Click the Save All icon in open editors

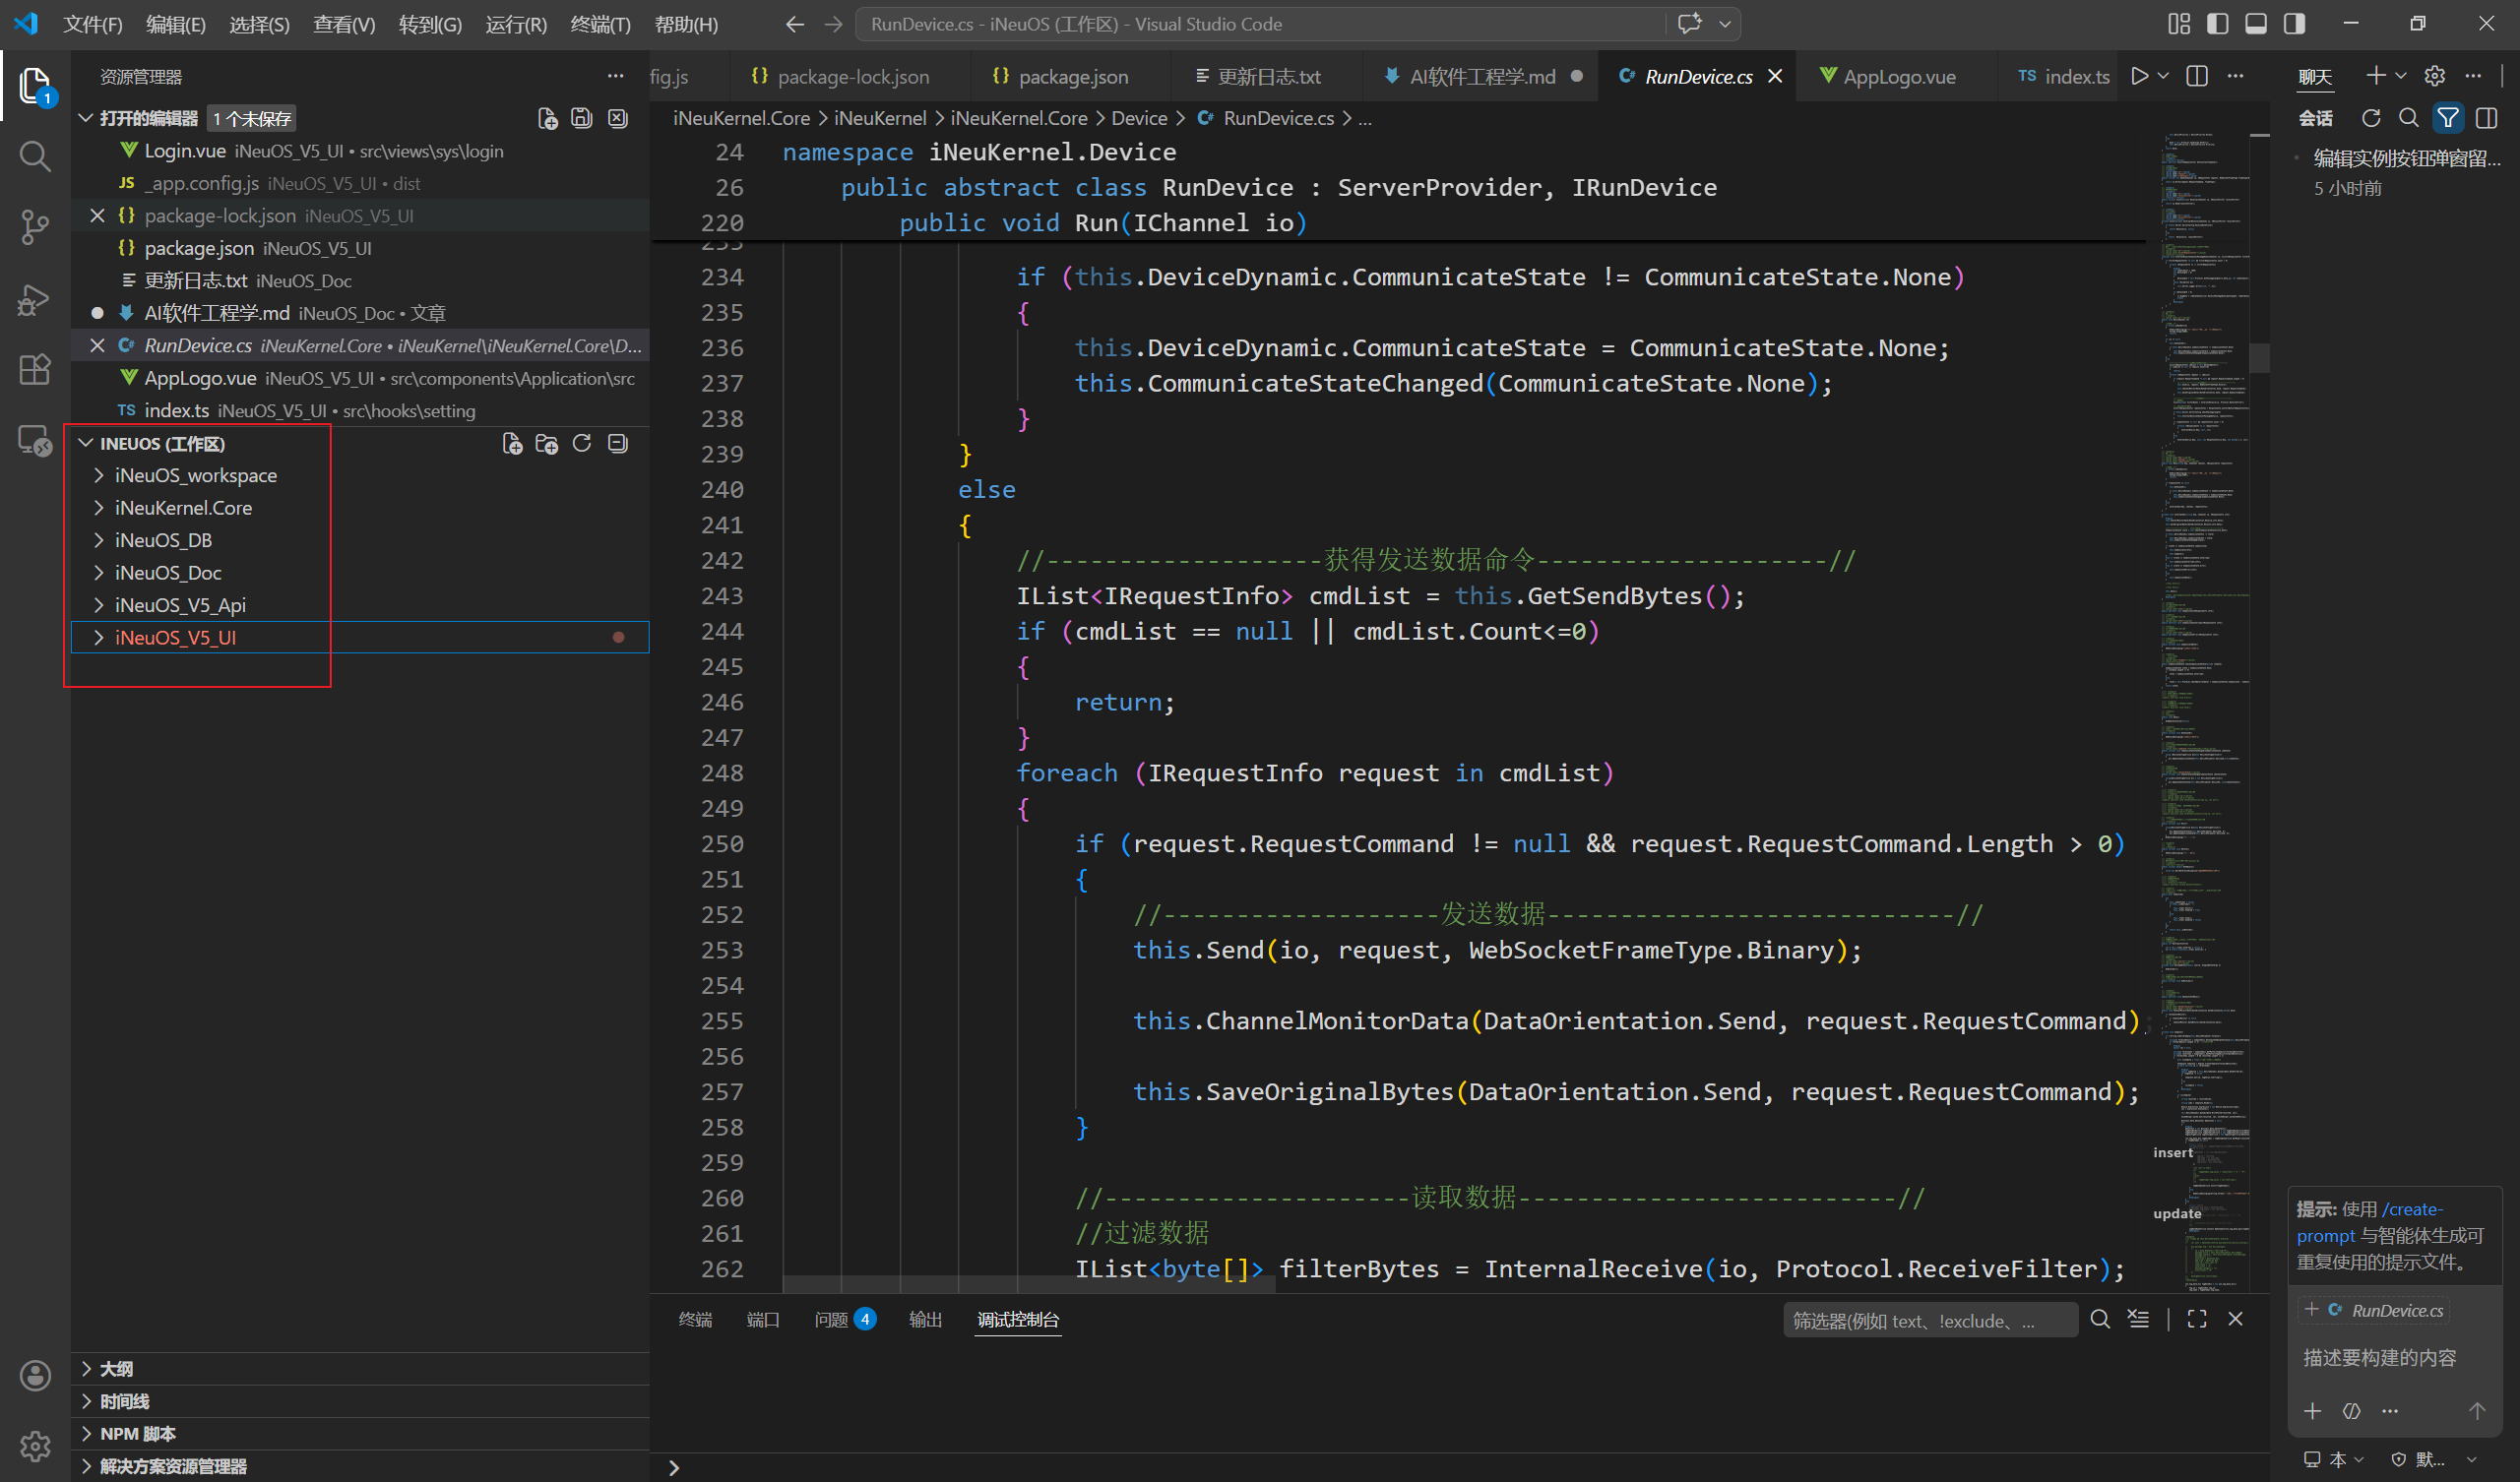point(582,118)
